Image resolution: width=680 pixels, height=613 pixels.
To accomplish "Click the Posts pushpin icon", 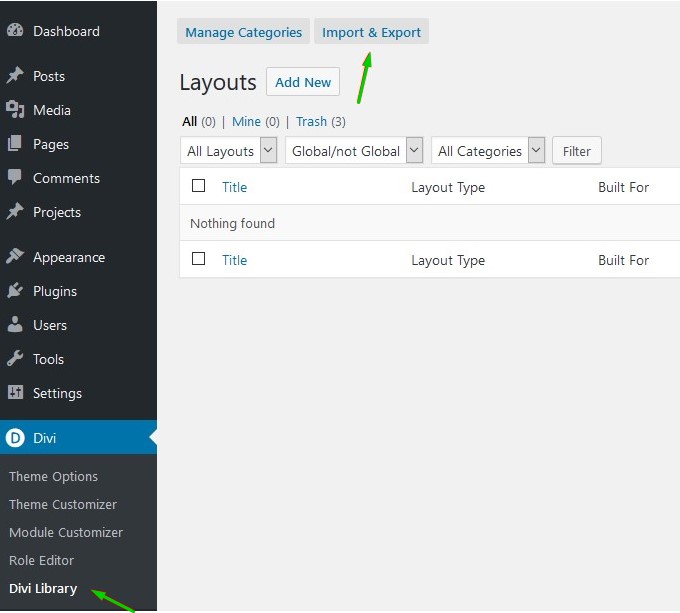I will (15, 76).
